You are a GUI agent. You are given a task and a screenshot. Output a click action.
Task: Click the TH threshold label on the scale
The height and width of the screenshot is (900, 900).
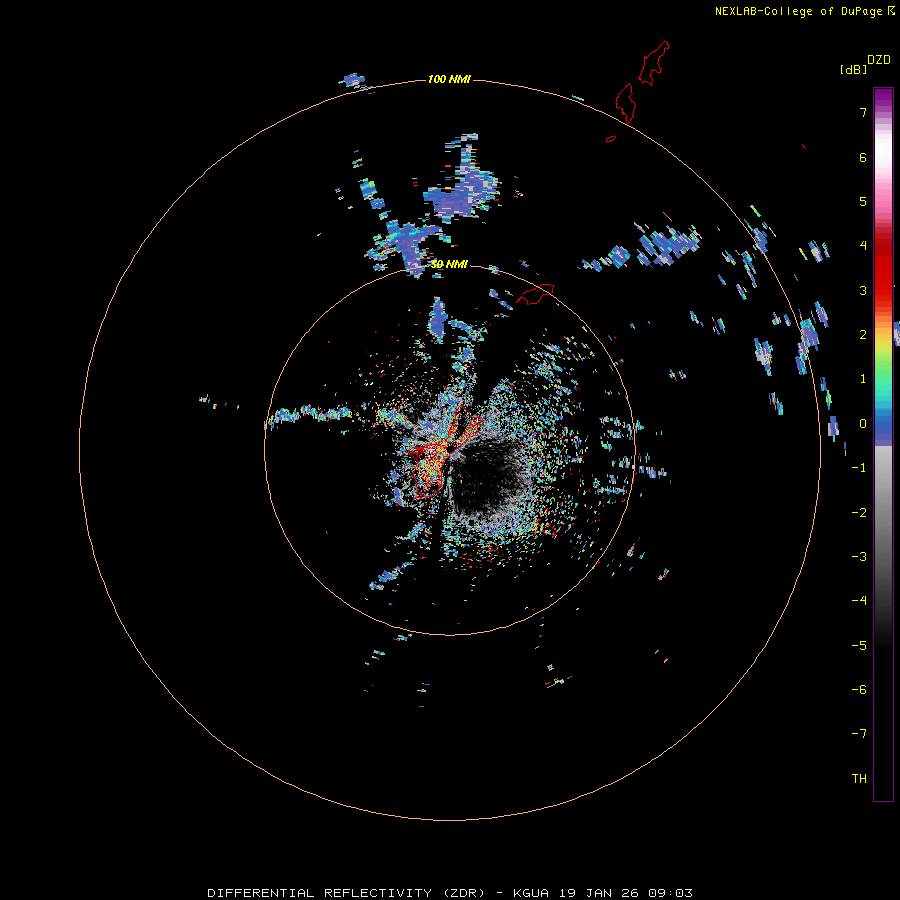pyautogui.click(x=859, y=779)
